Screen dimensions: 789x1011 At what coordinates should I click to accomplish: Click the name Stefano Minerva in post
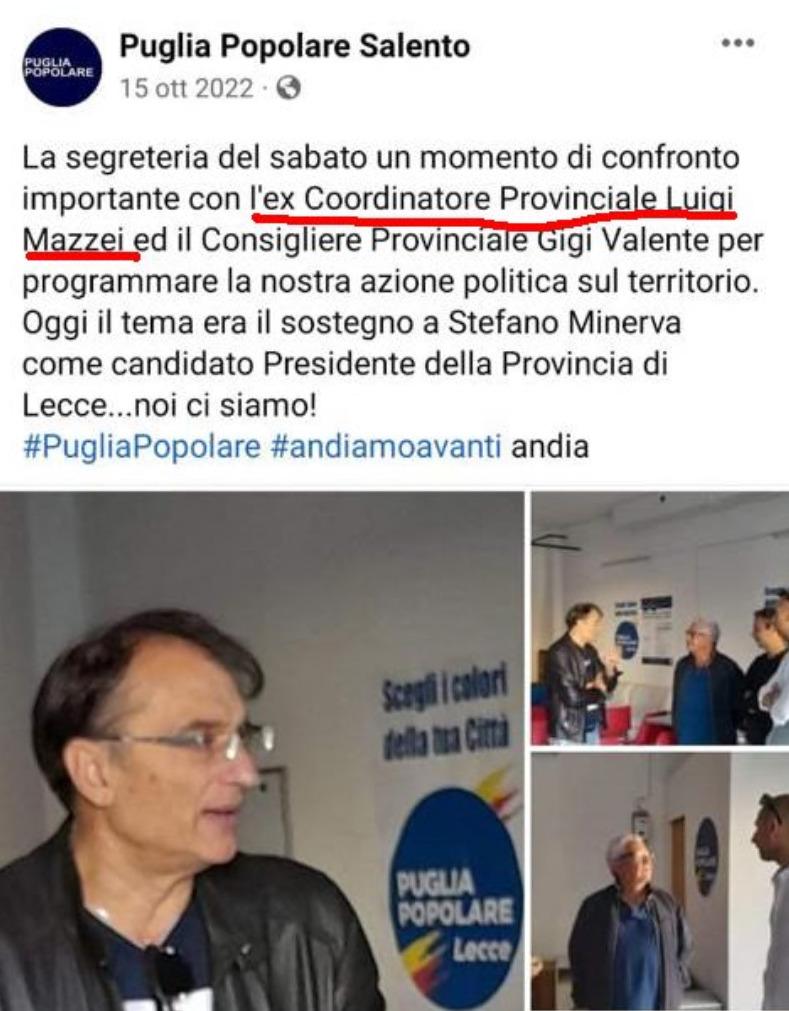565,322
